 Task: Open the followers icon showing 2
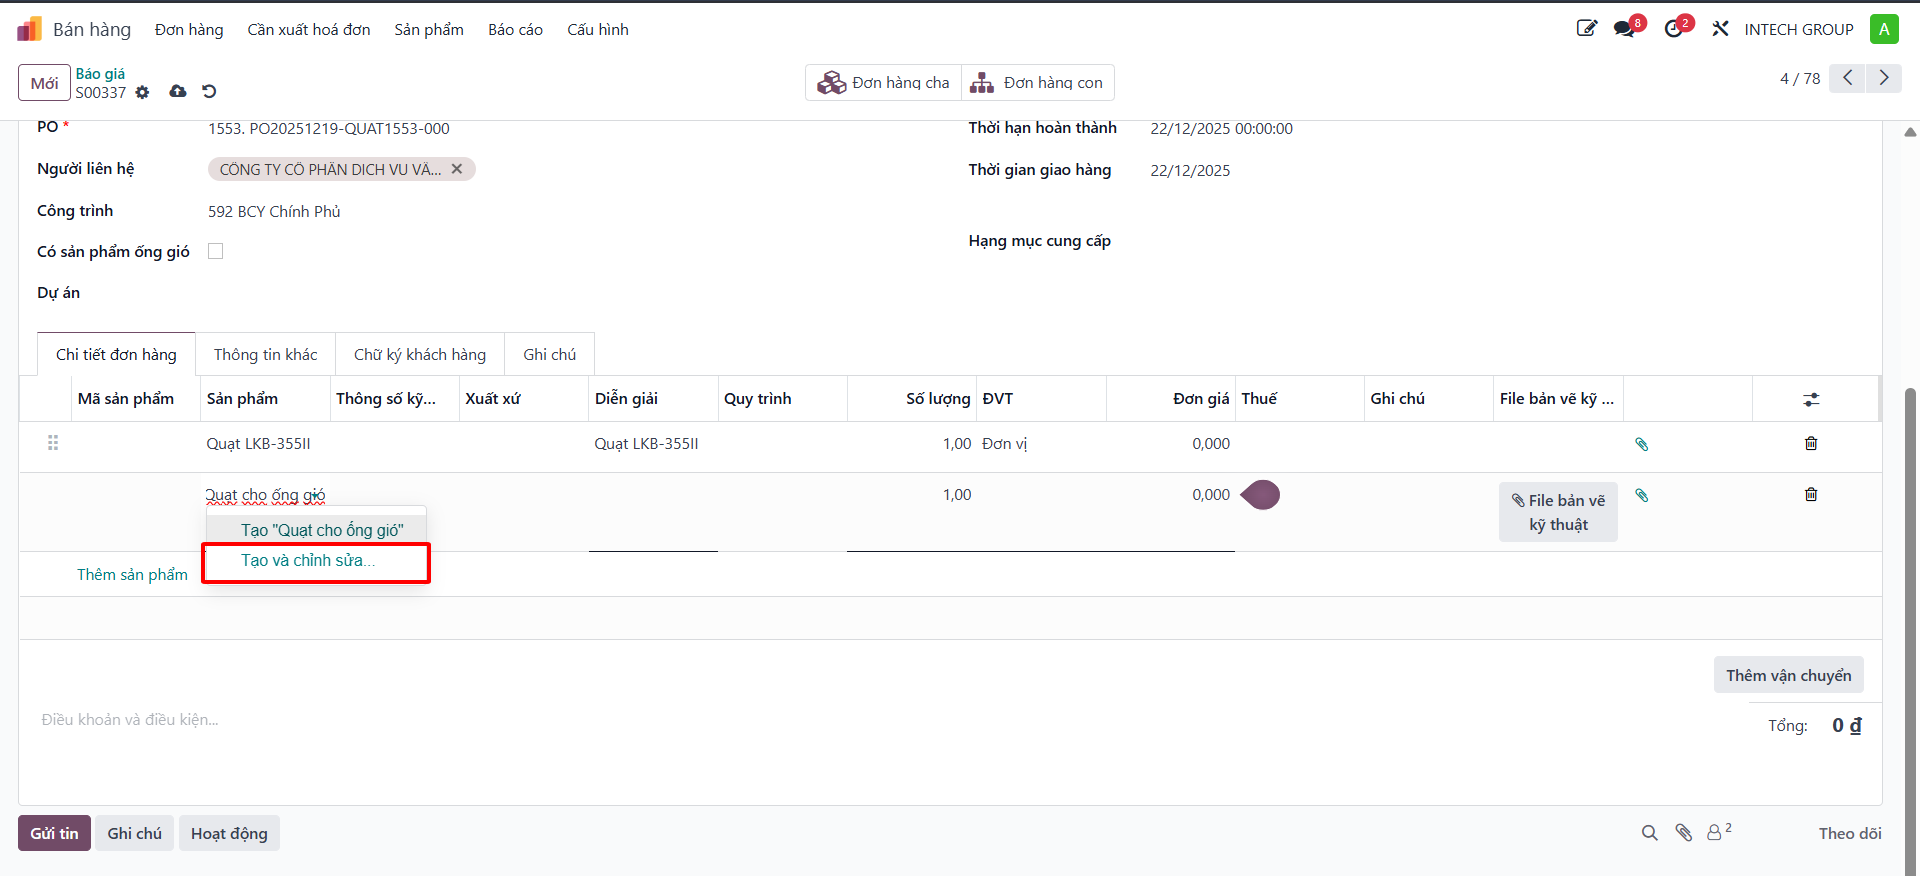[x=1719, y=832]
